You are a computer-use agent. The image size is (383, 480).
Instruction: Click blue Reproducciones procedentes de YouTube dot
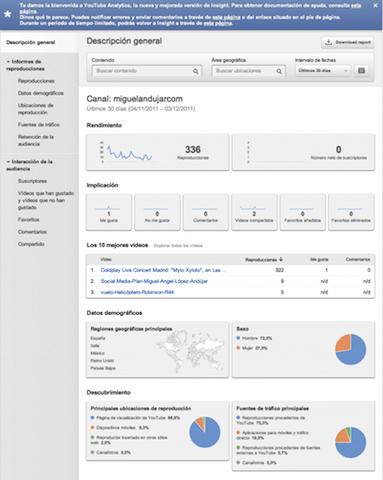[x=238, y=418]
